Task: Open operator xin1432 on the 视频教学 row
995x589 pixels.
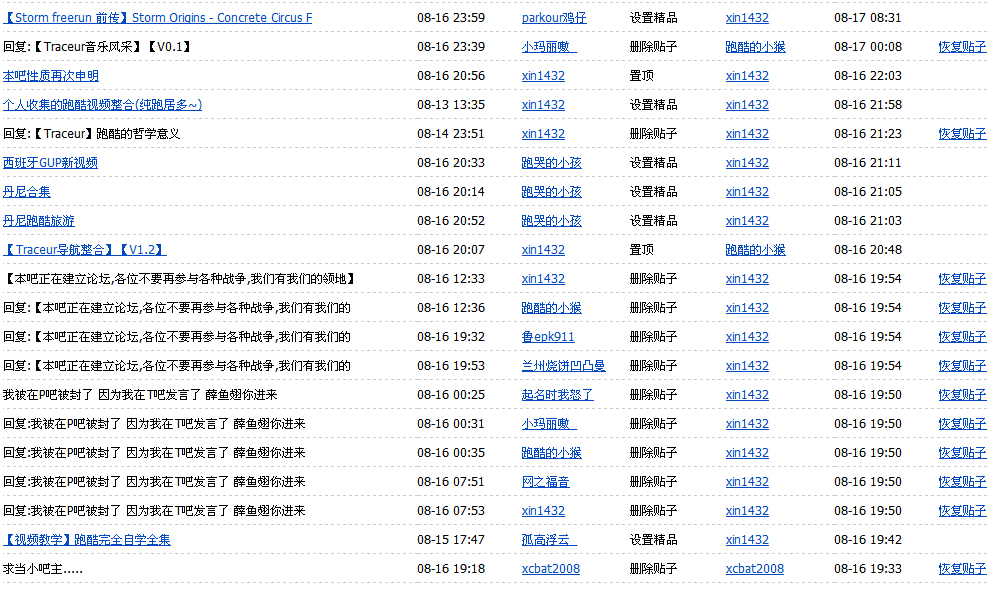Action: click(x=747, y=540)
